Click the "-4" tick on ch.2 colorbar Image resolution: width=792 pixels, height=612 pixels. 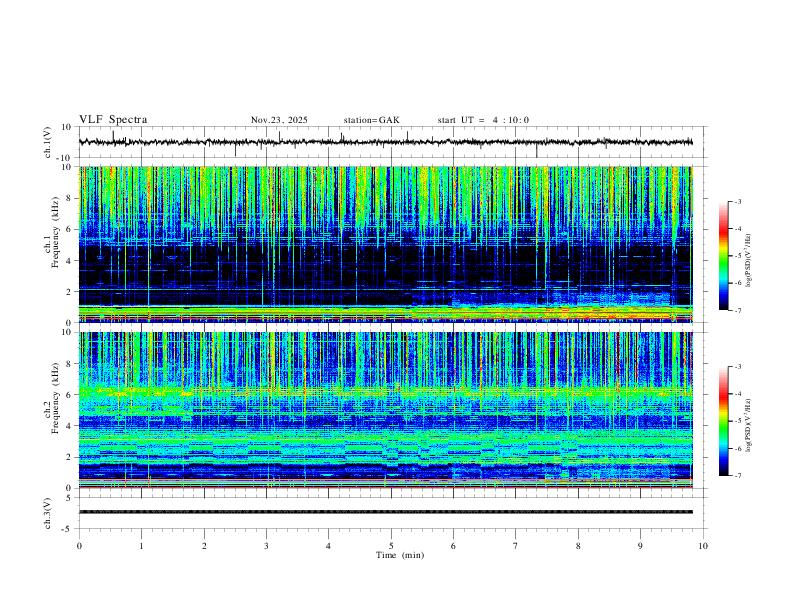point(737,393)
